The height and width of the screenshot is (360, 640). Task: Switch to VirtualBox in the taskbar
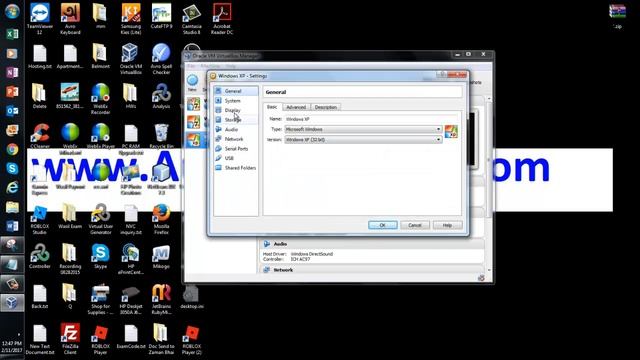12,302
